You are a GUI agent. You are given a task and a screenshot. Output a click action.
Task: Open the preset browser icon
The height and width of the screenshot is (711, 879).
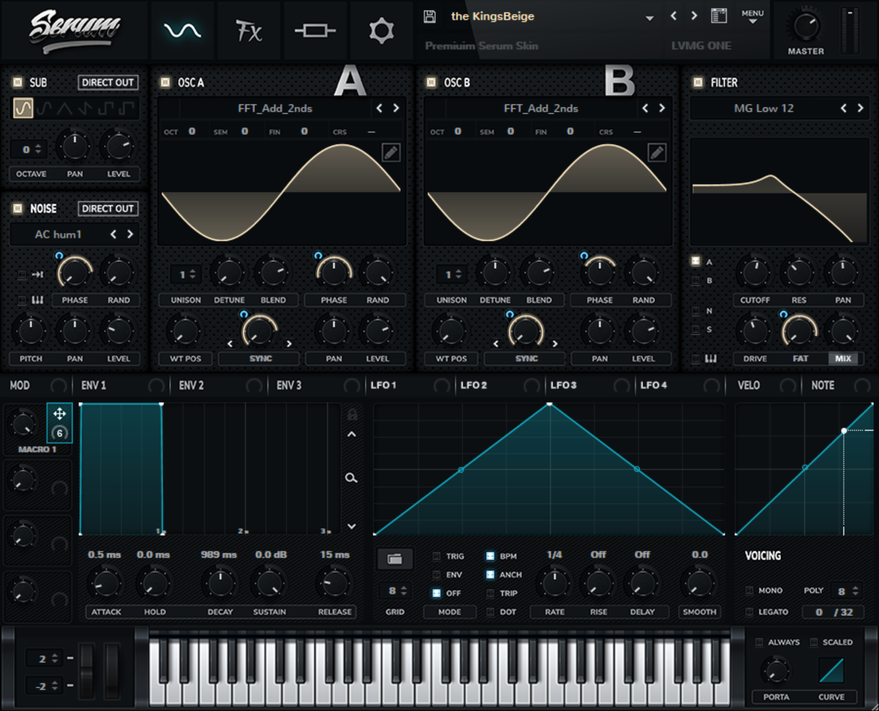pyautogui.click(x=719, y=16)
